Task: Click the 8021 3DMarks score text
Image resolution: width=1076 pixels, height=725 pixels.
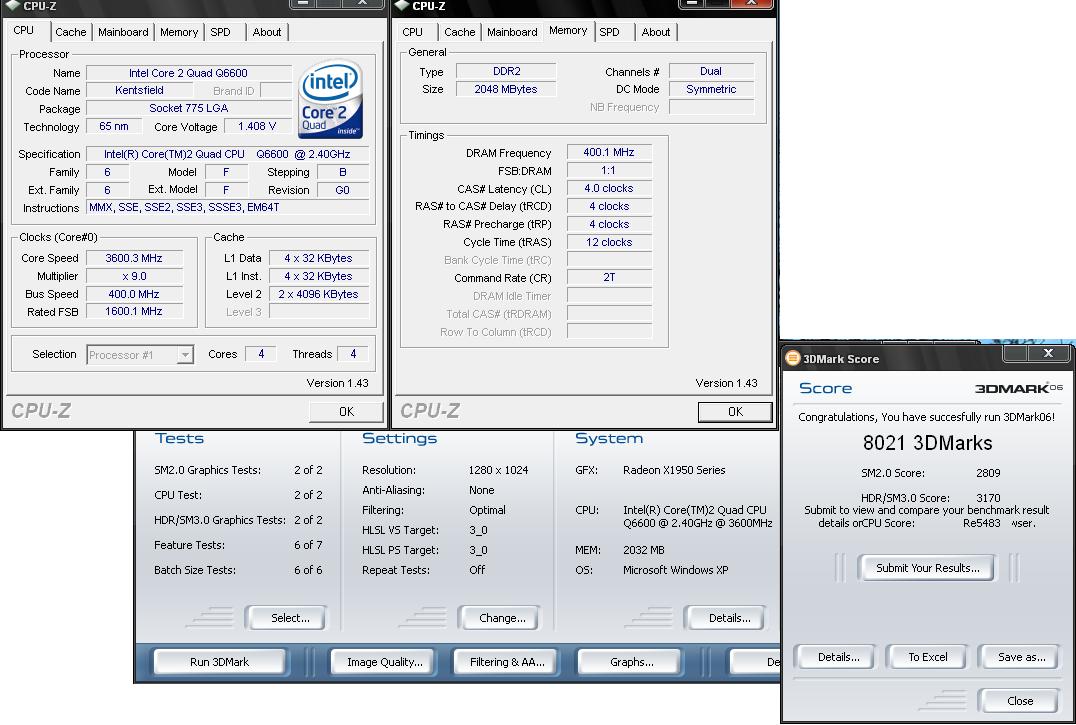Action: [x=927, y=443]
